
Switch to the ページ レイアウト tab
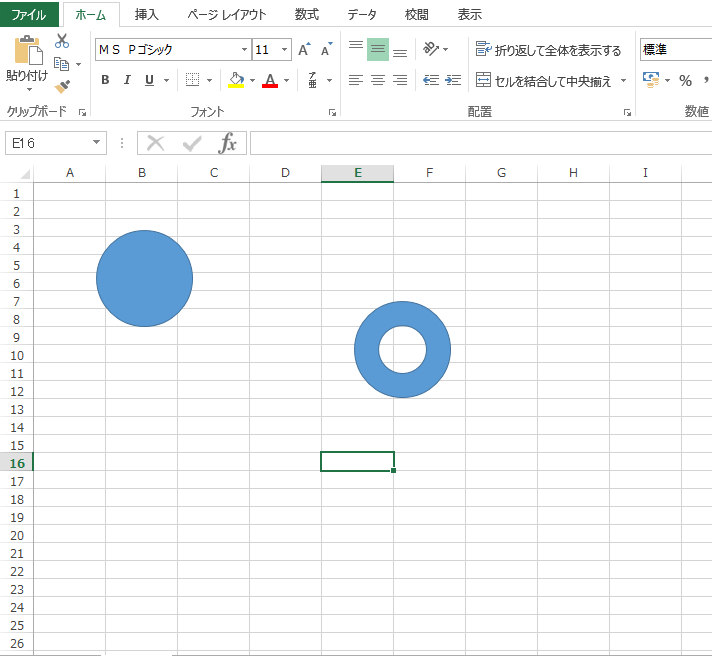coord(227,15)
